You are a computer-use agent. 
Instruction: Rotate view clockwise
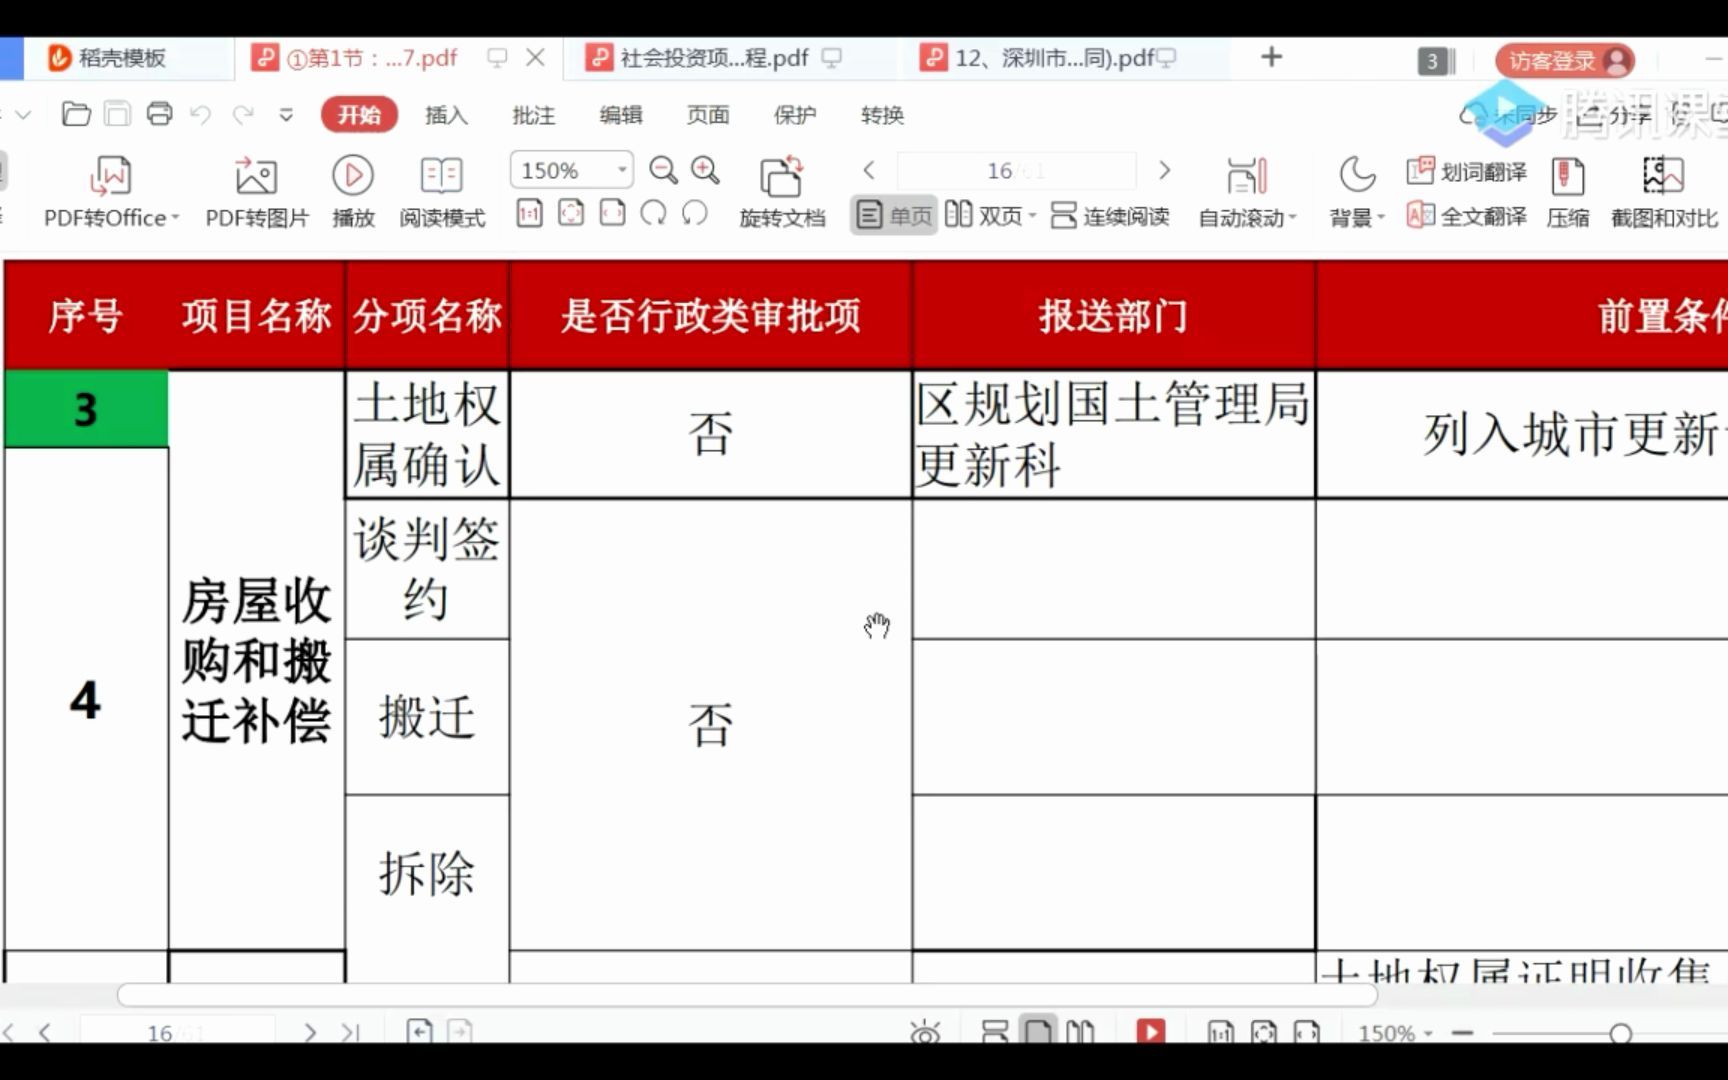[653, 213]
